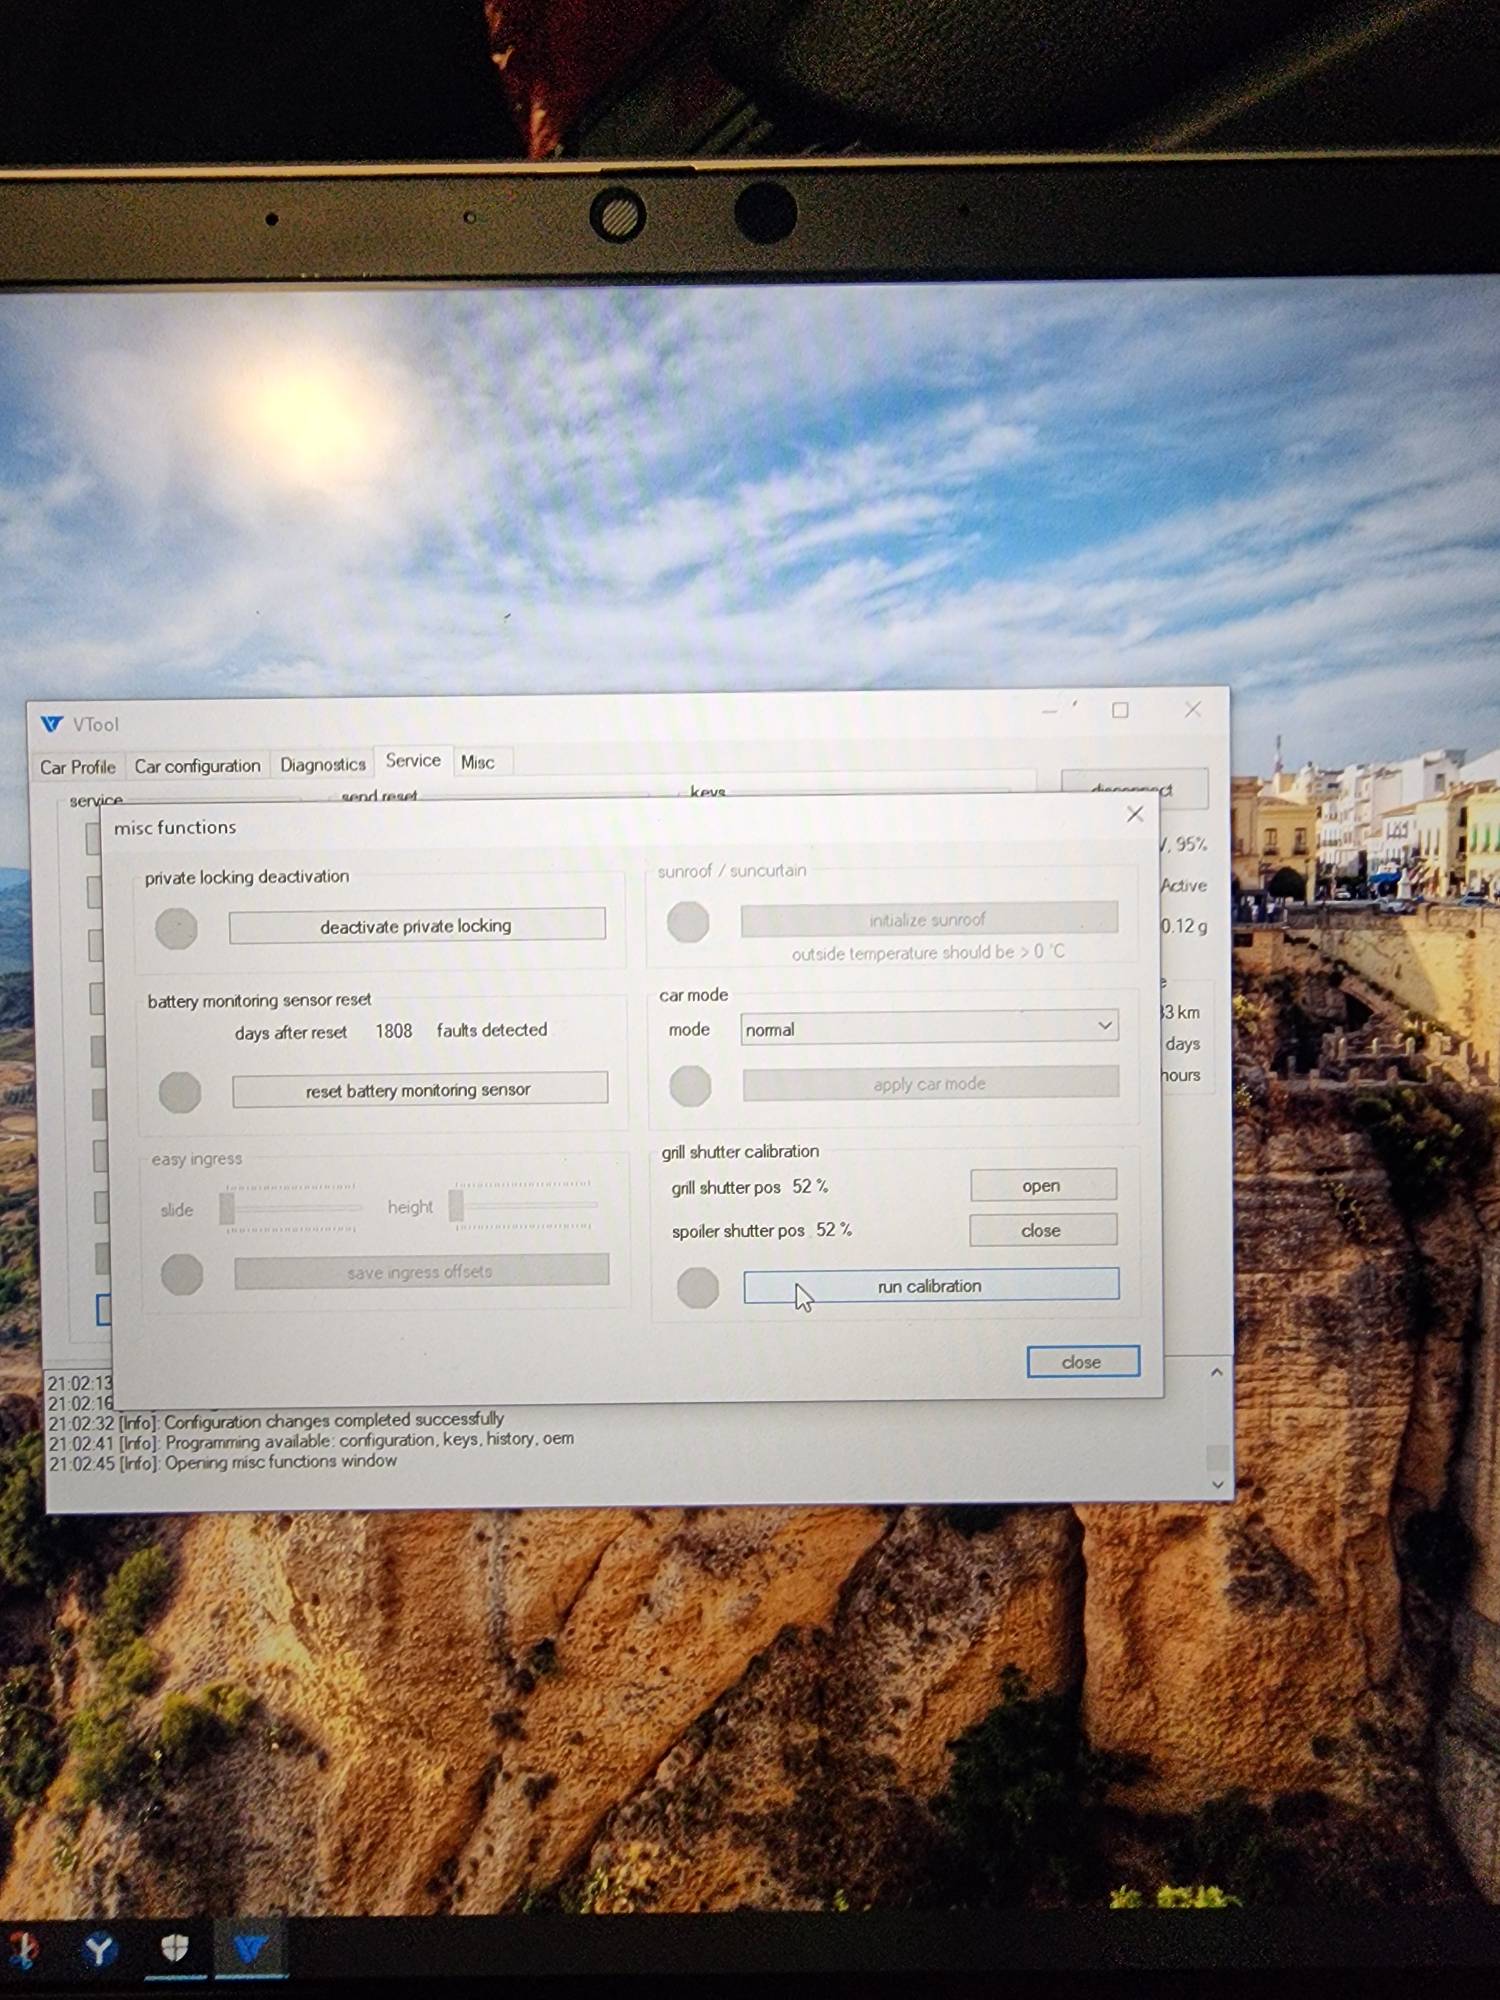Click the easy ingress slide slider
The image size is (1500, 2000).
point(229,1208)
